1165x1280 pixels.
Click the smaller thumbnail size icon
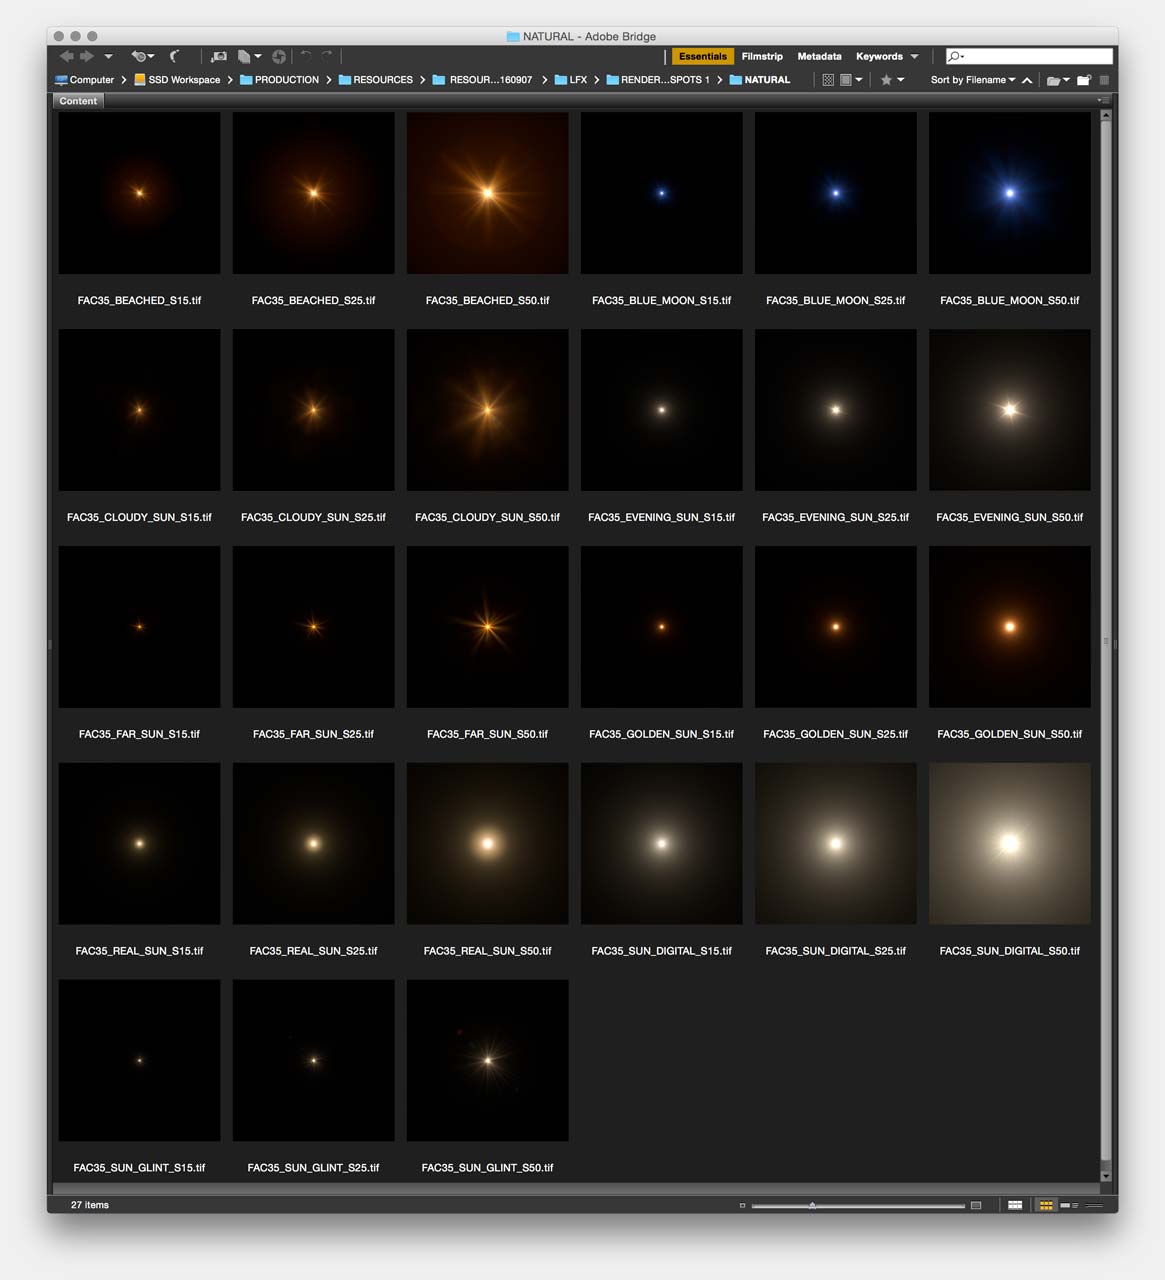click(742, 1206)
